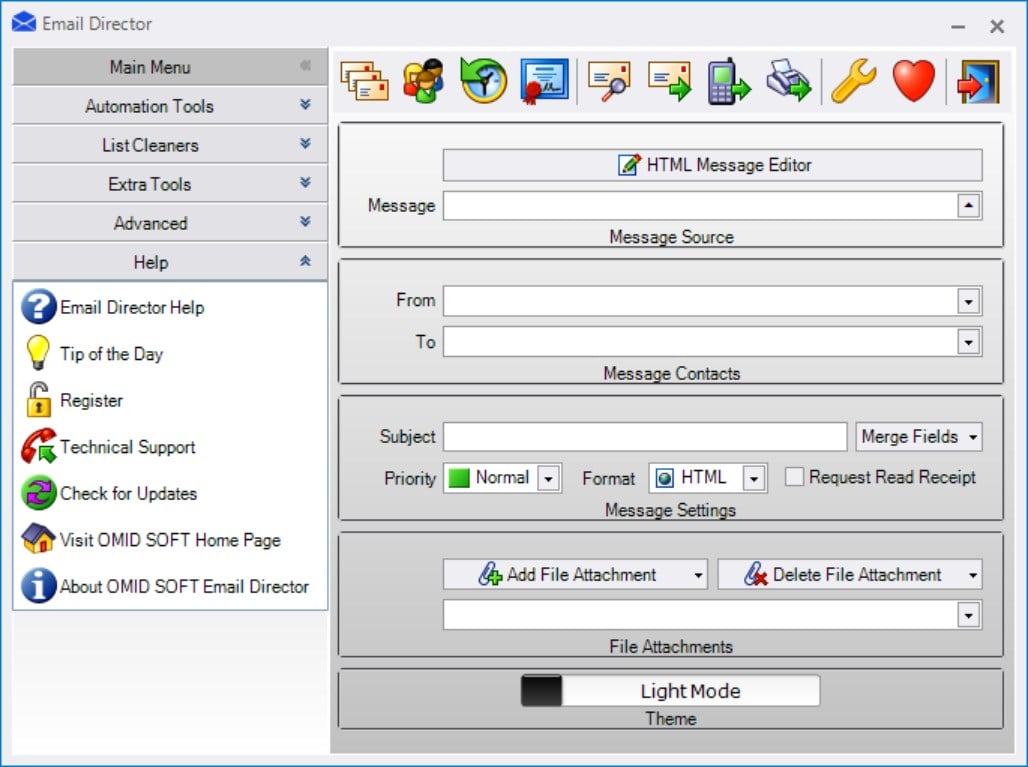The height and width of the screenshot is (767, 1028).
Task: Open the file attachments list dropdown
Action: click(x=968, y=615)
